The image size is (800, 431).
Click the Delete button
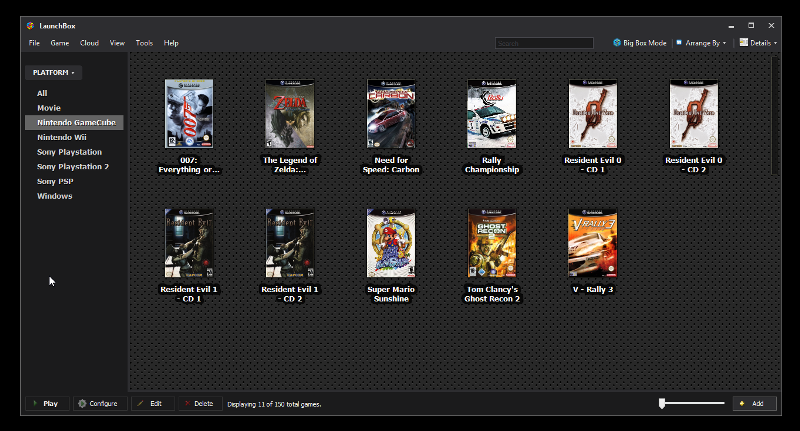(x=200, y=403)
